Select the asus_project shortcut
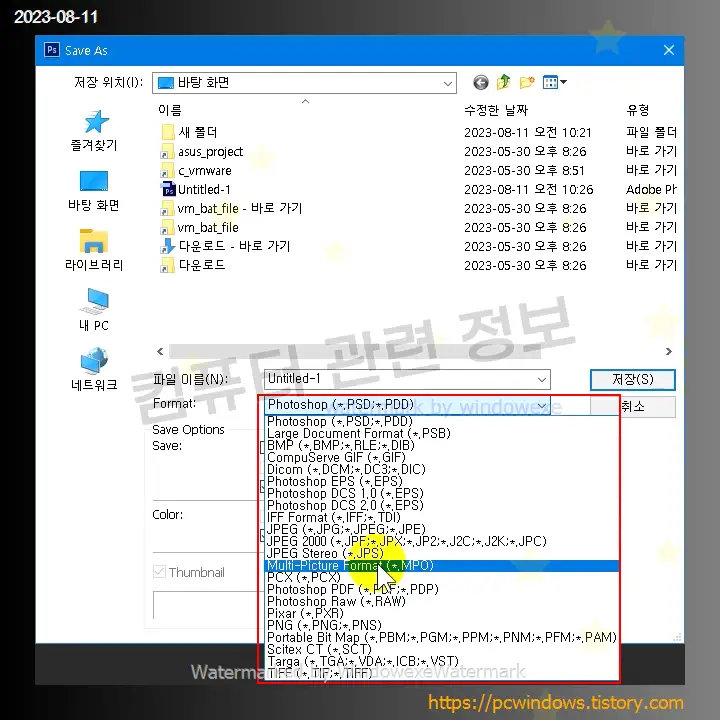The image size is (720, 720). [201, 152]
